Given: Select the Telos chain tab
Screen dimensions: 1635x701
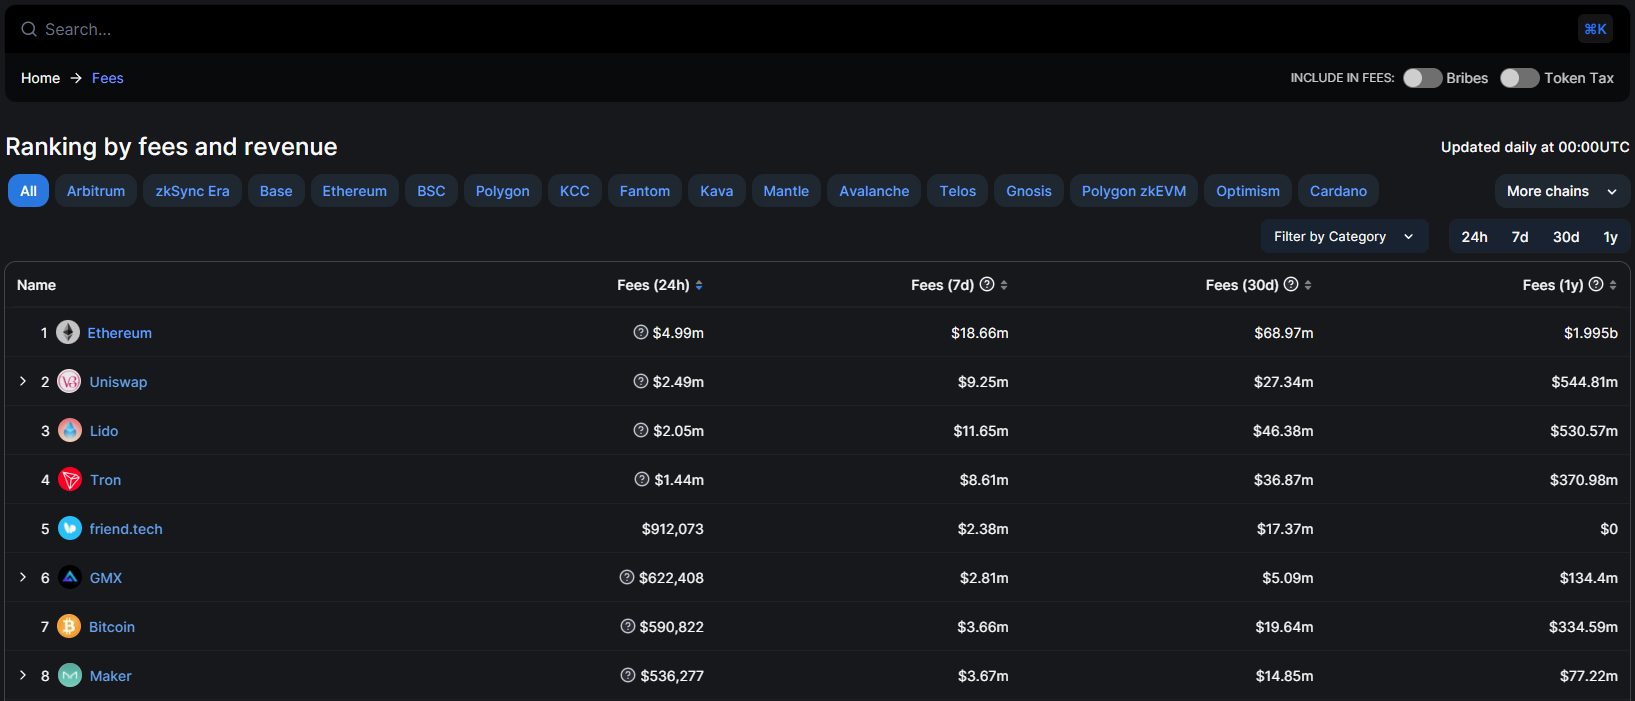Looking at the screenshot, I should [958, 191].
